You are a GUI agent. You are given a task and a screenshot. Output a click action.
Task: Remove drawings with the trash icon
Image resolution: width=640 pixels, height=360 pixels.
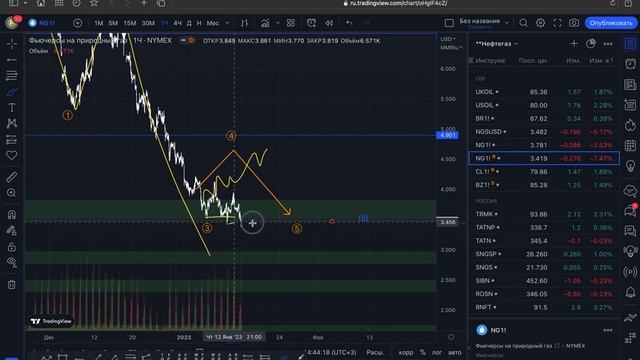(x=11, y=284)
